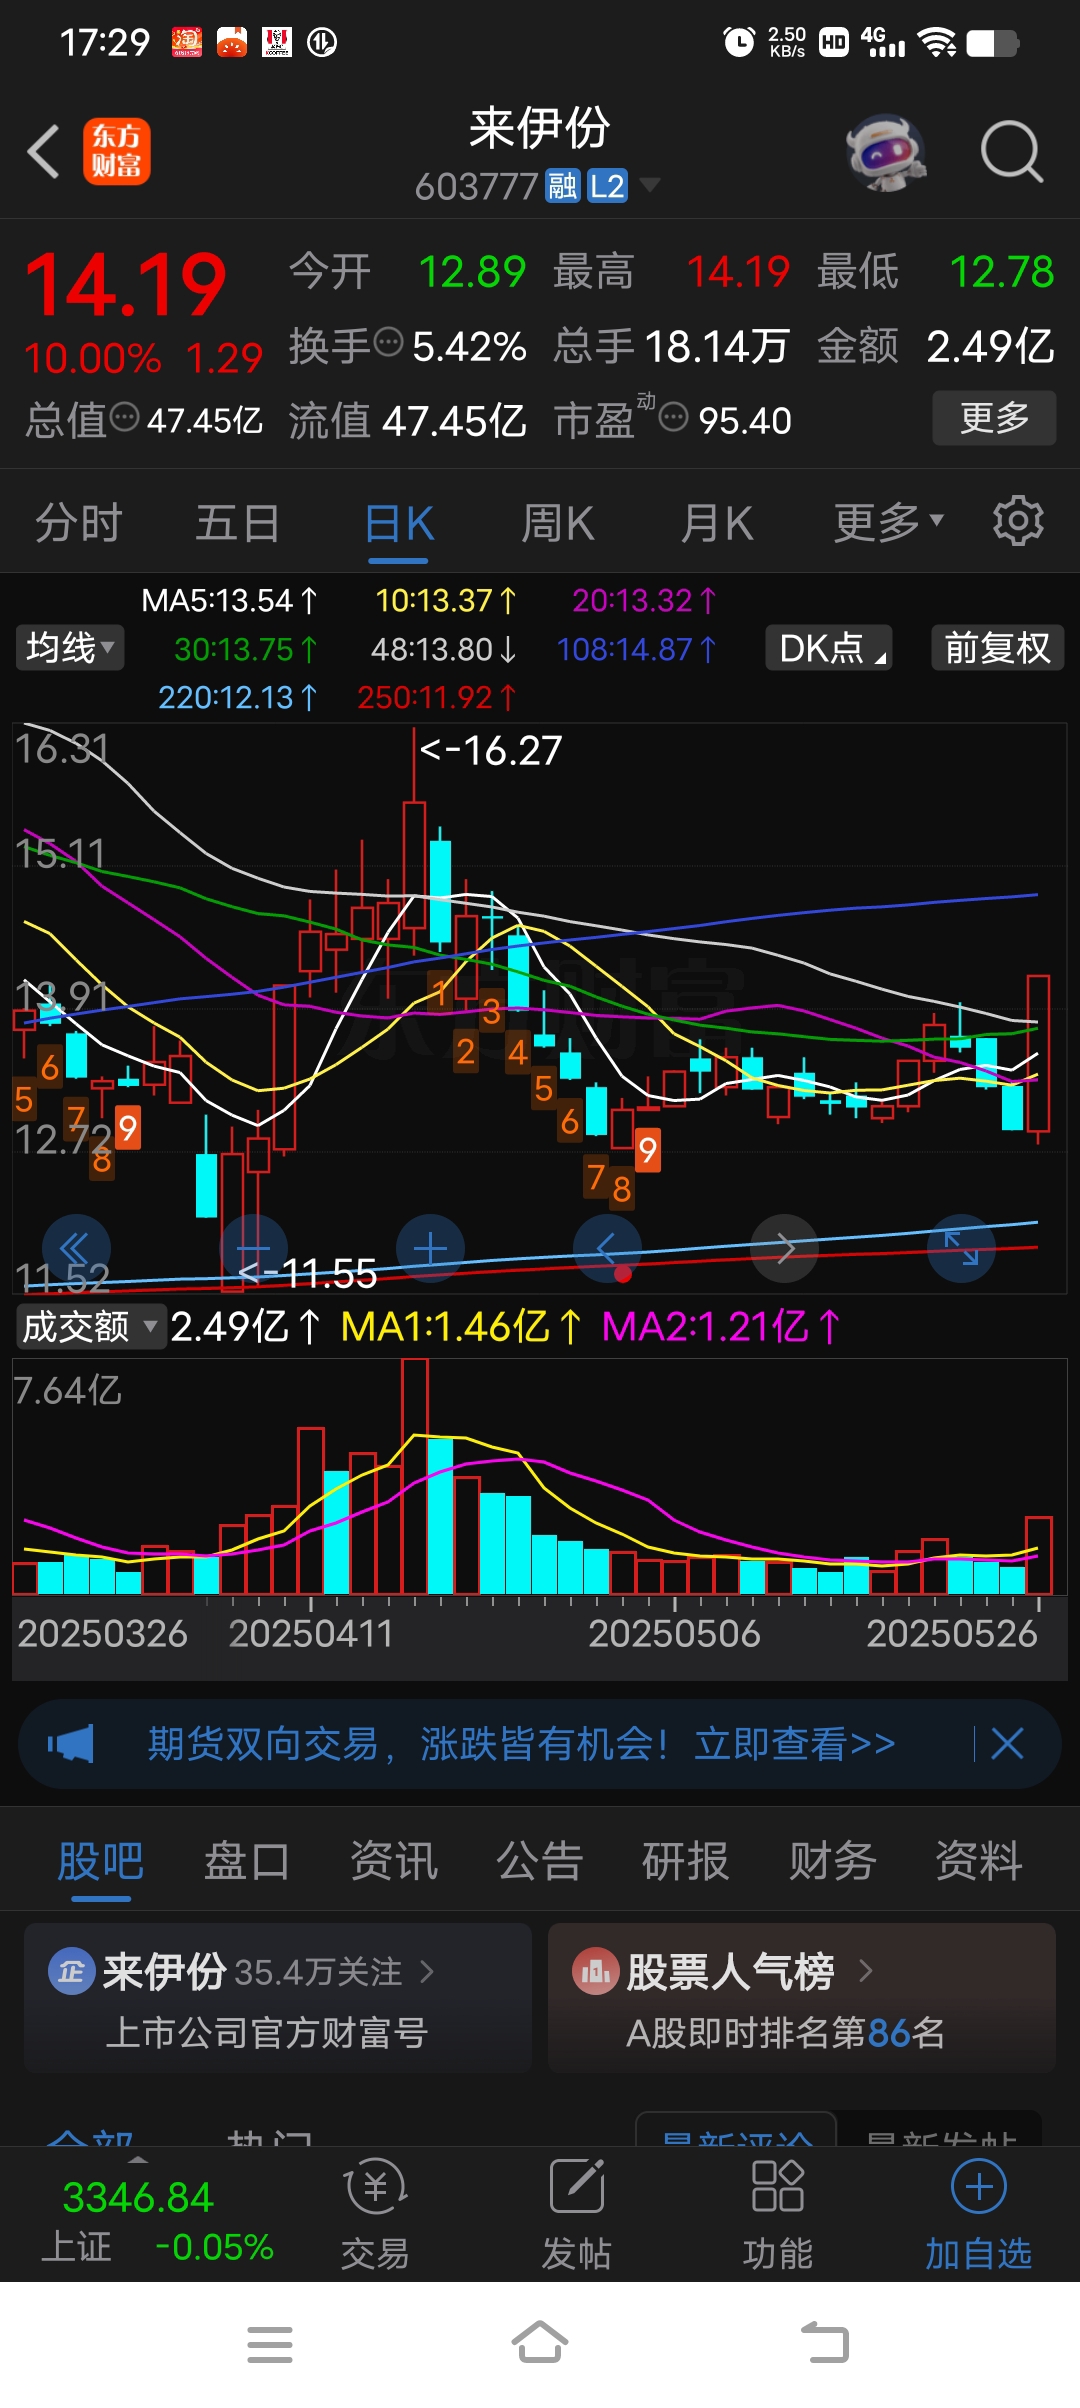1080x2408 pixels.
Task: Tap the 14.19 current price
Action: click(x=126, y=285)
